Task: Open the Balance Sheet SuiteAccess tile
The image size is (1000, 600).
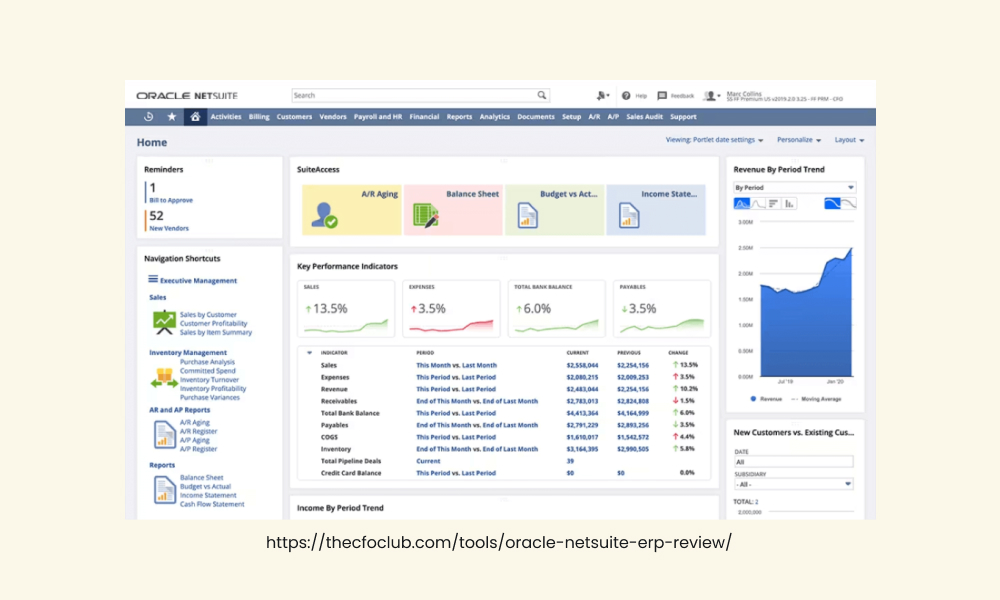Action: click(453, 210)
